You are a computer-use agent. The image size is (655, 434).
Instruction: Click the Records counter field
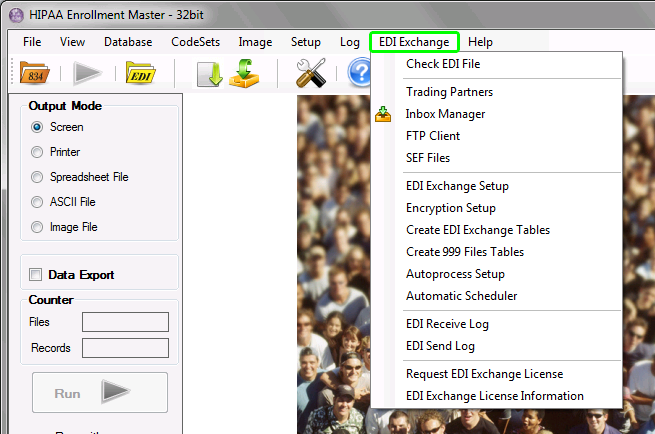click(x=125, y=348)
